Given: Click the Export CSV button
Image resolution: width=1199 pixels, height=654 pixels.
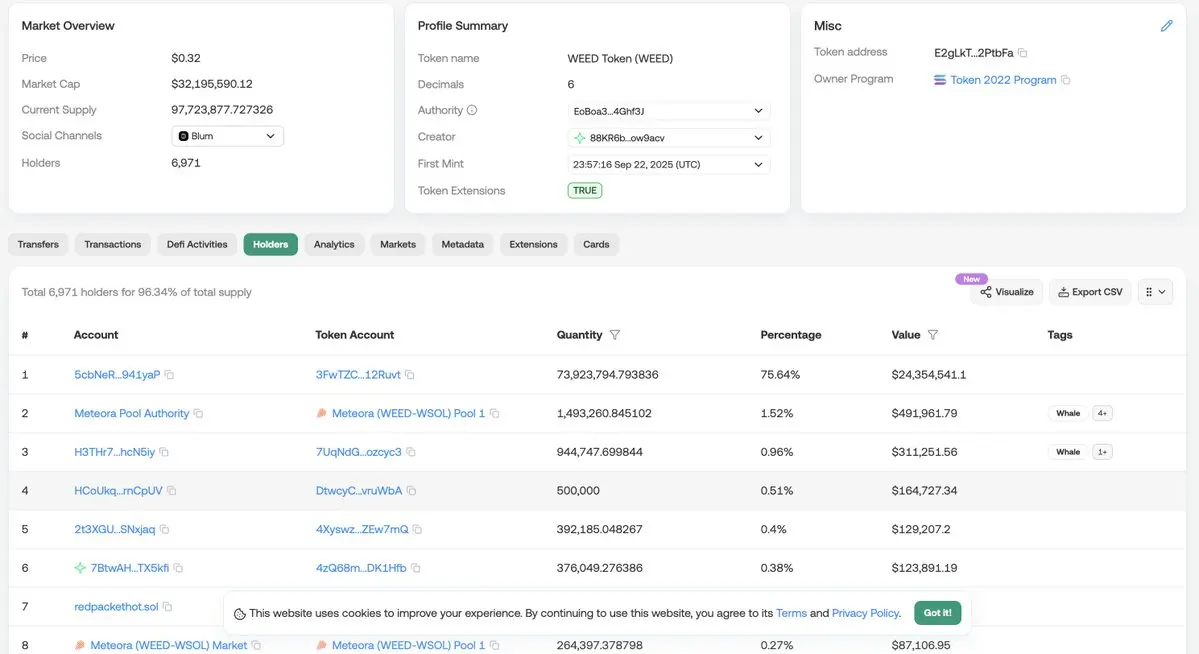Looking at the screenshot, I should click(x=1090, y=292).
